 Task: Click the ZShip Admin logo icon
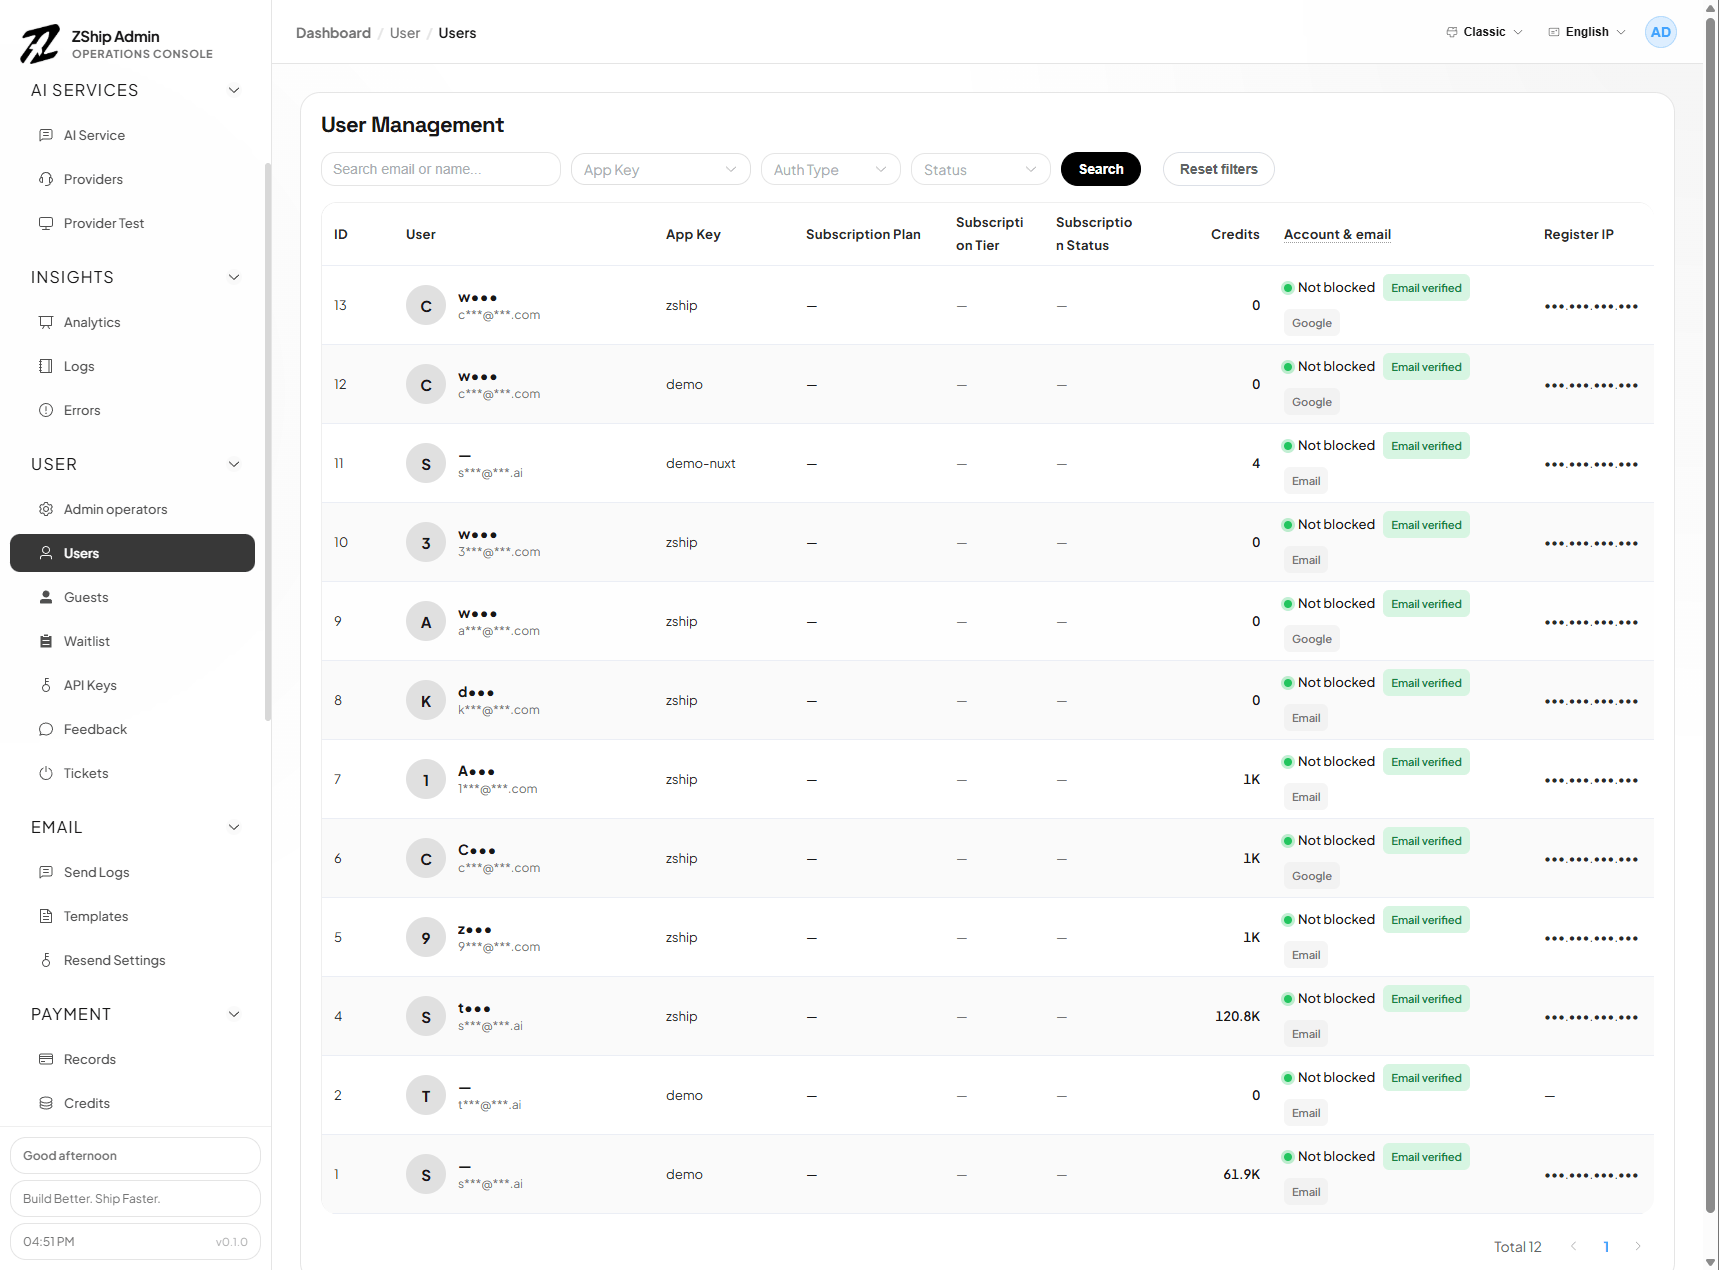(x=40, y=44)
